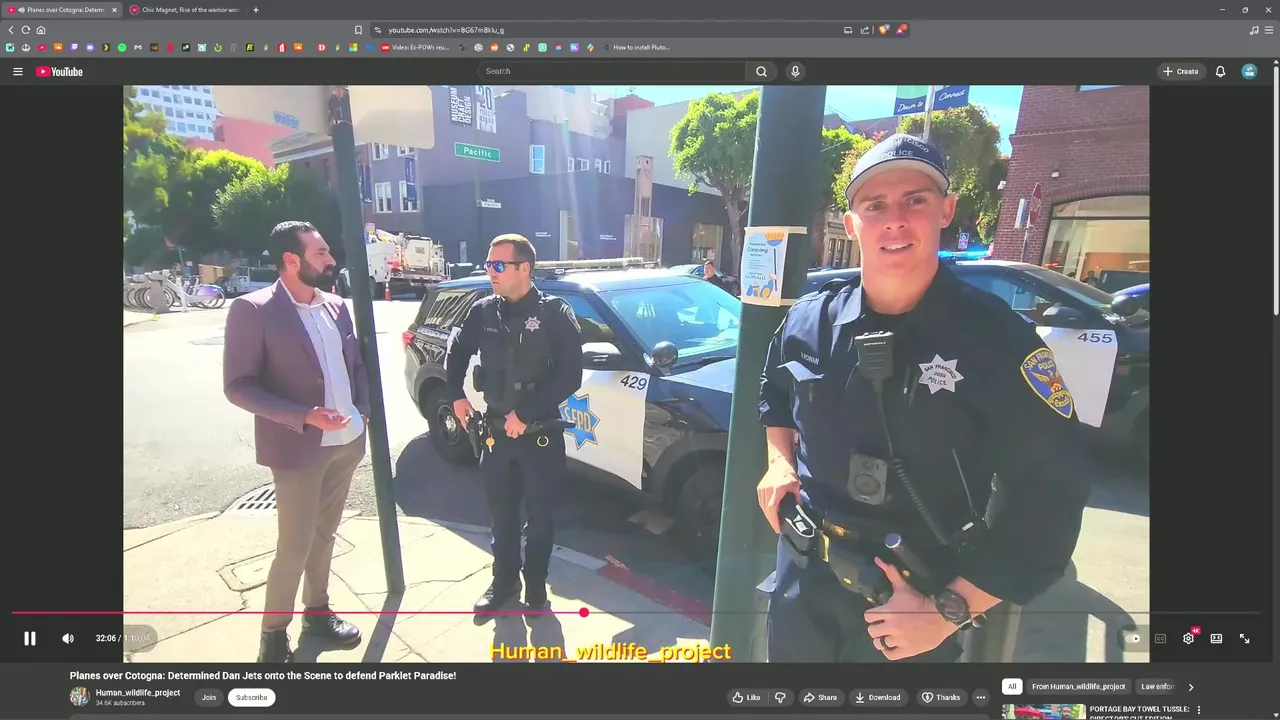Click the Brave Shields lion icon
The width and height of the screenshot is (1280, 720).
tap(883, 30)
